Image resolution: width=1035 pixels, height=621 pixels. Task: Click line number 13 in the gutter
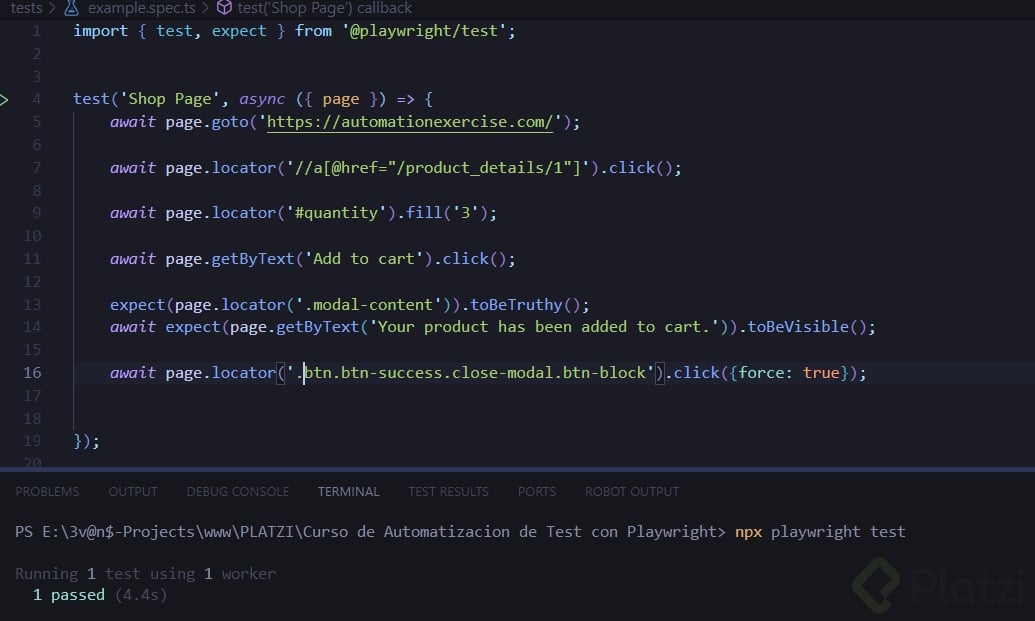pyautogui.click(x=32, y=304)
